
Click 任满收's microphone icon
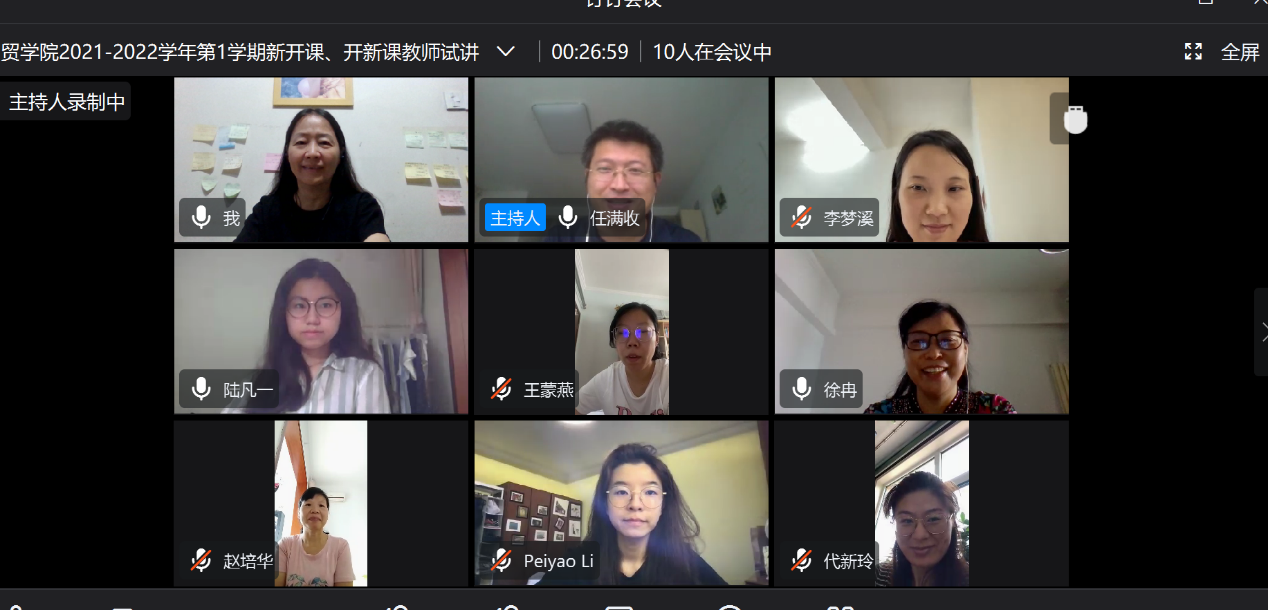[568, 217]
